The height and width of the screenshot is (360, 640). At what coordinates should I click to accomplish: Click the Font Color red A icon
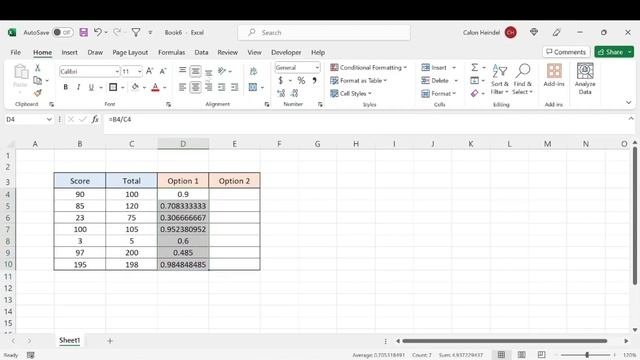coord(155,87)
